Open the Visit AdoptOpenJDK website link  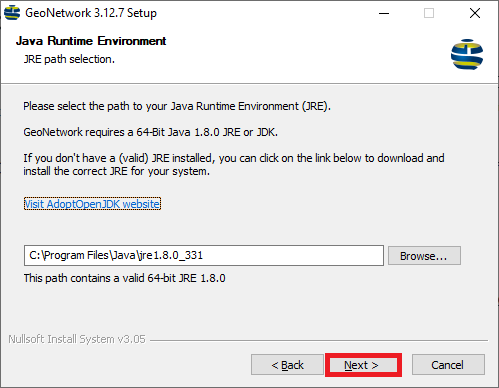point(92,204)
